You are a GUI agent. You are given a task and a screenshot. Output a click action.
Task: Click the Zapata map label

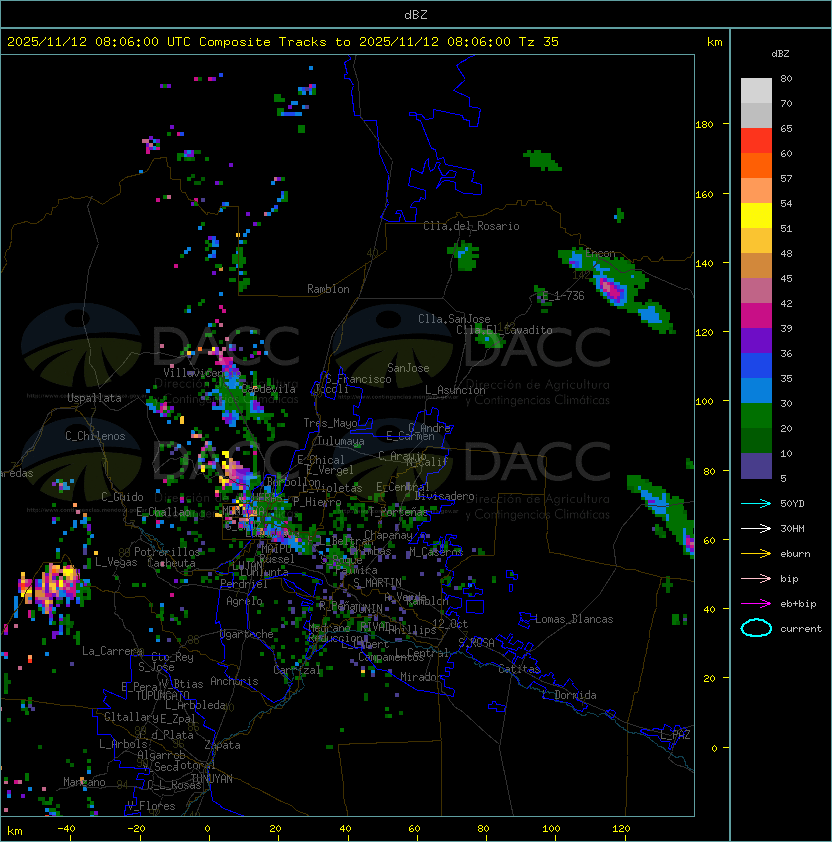pyautogui.click(x=222, y=745)
